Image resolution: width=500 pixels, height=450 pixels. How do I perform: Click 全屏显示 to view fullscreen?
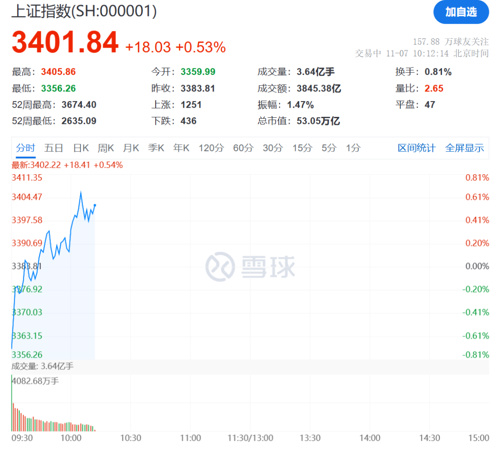tap(464, 148)
